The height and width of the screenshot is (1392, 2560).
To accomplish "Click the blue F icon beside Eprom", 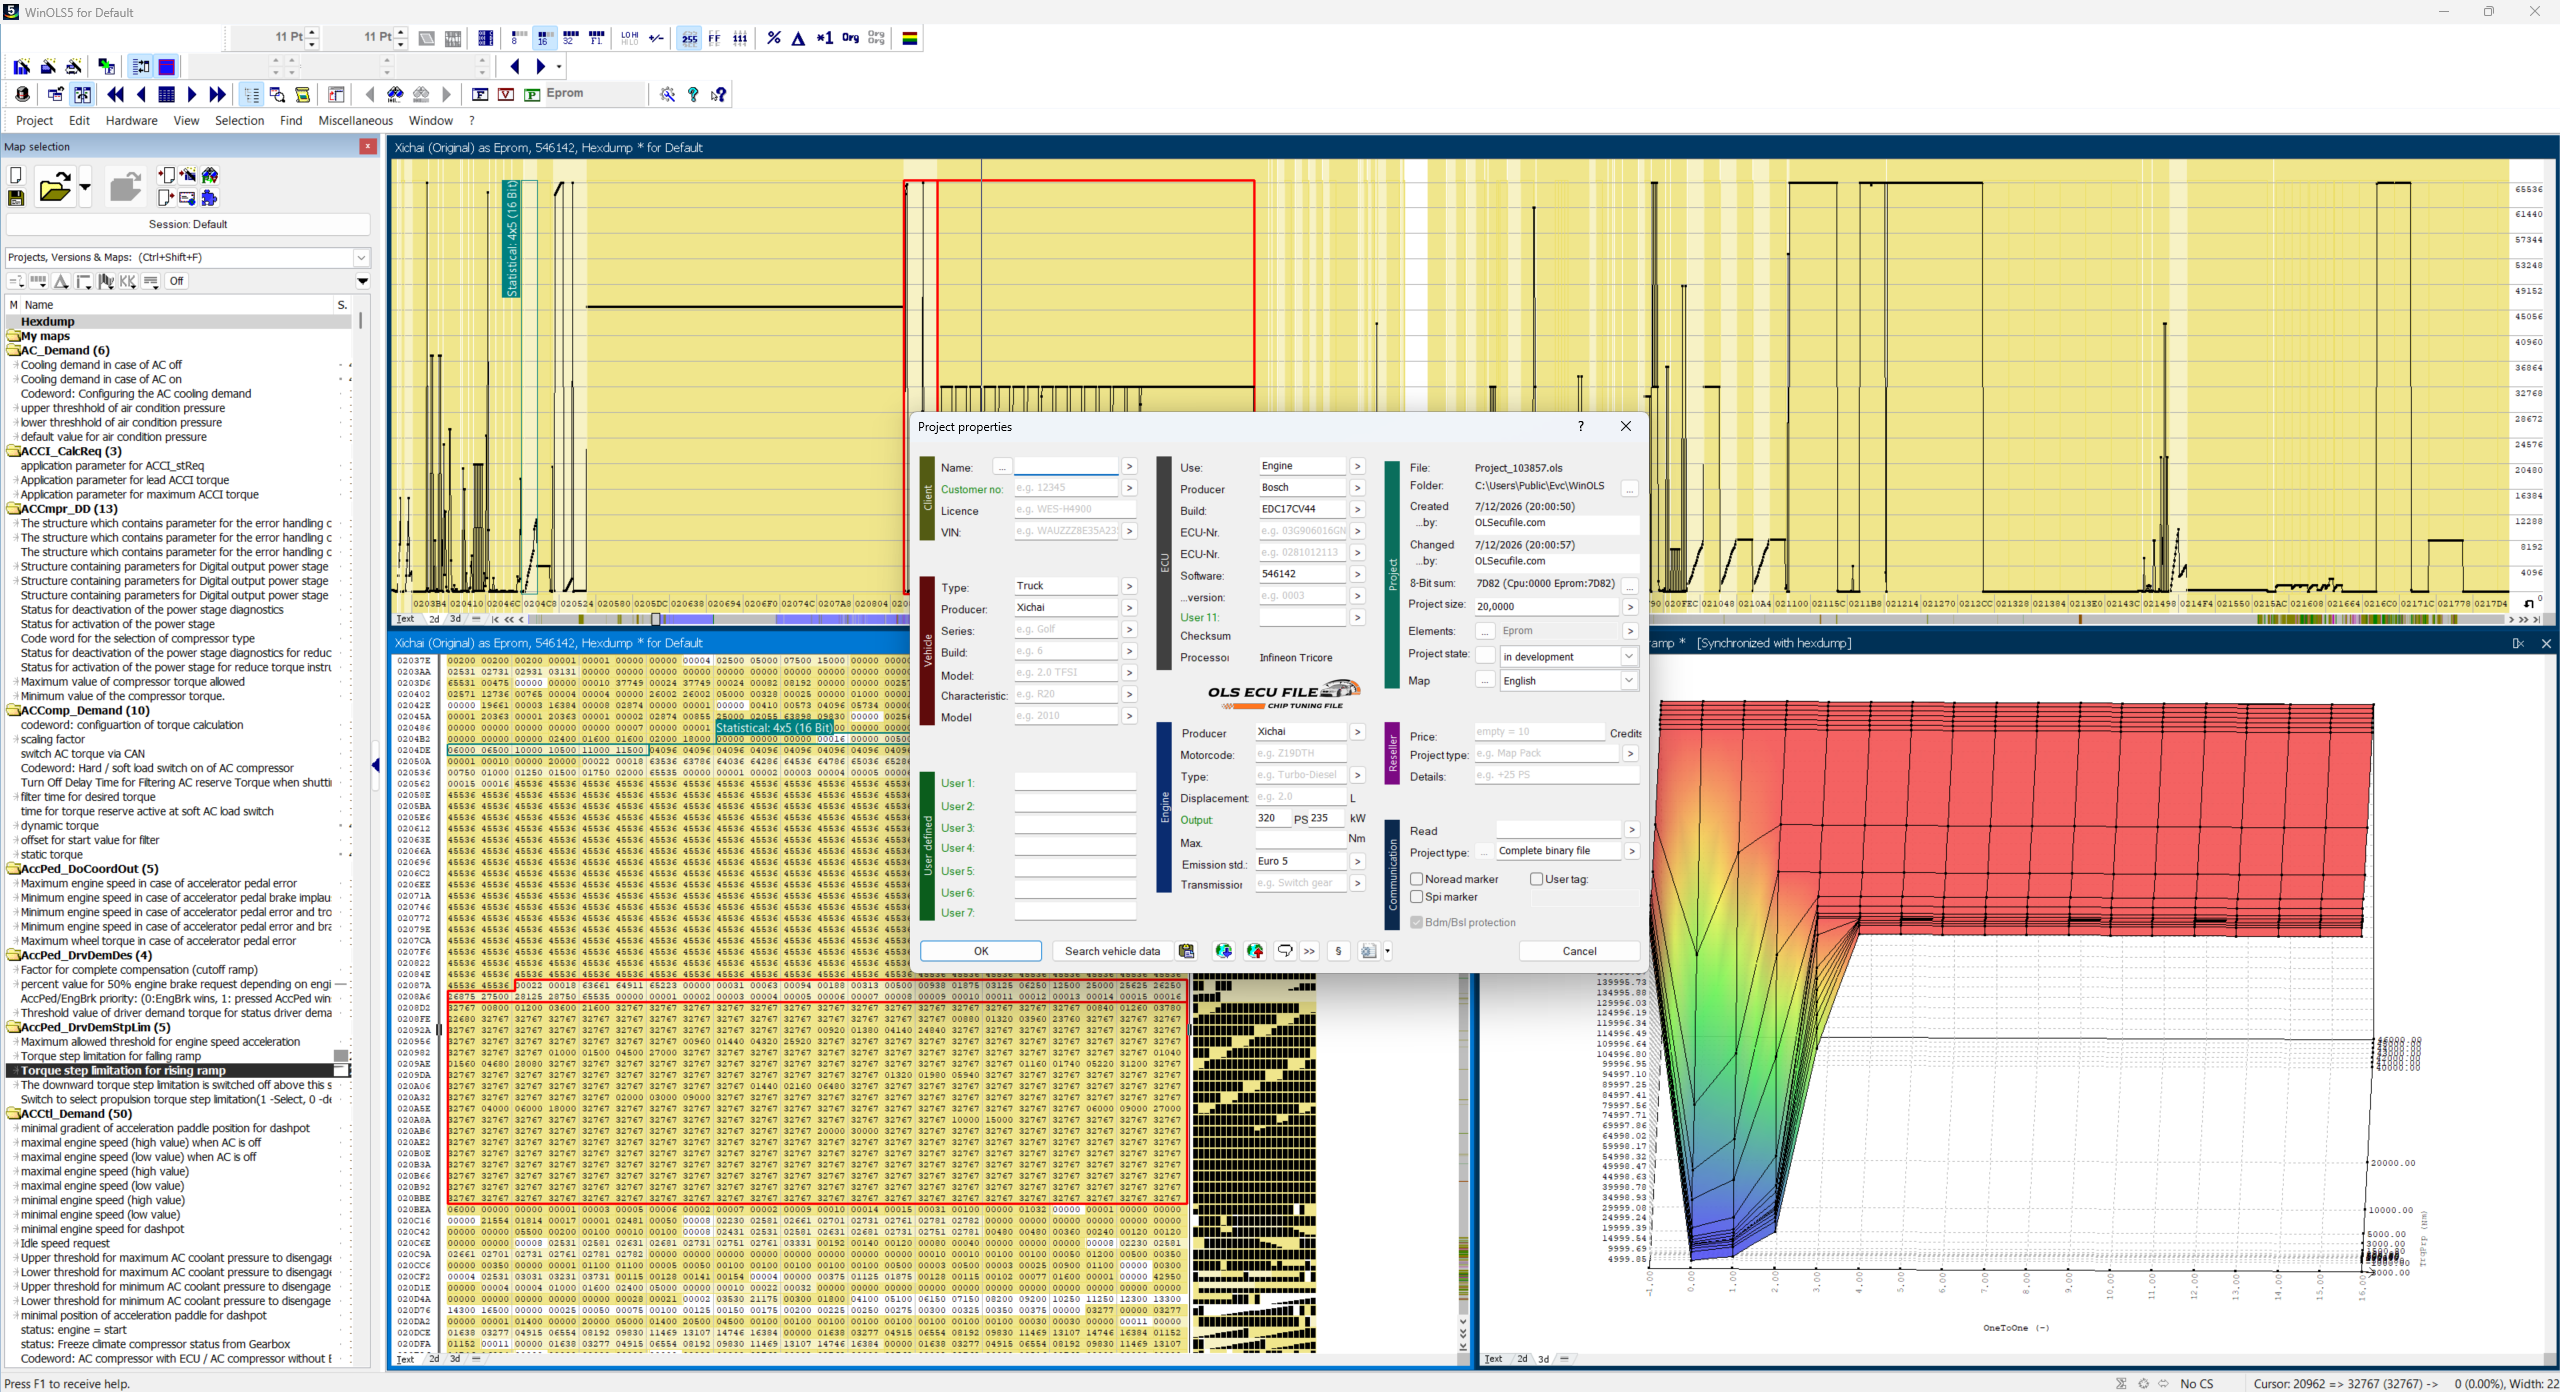I will (480, 94).
